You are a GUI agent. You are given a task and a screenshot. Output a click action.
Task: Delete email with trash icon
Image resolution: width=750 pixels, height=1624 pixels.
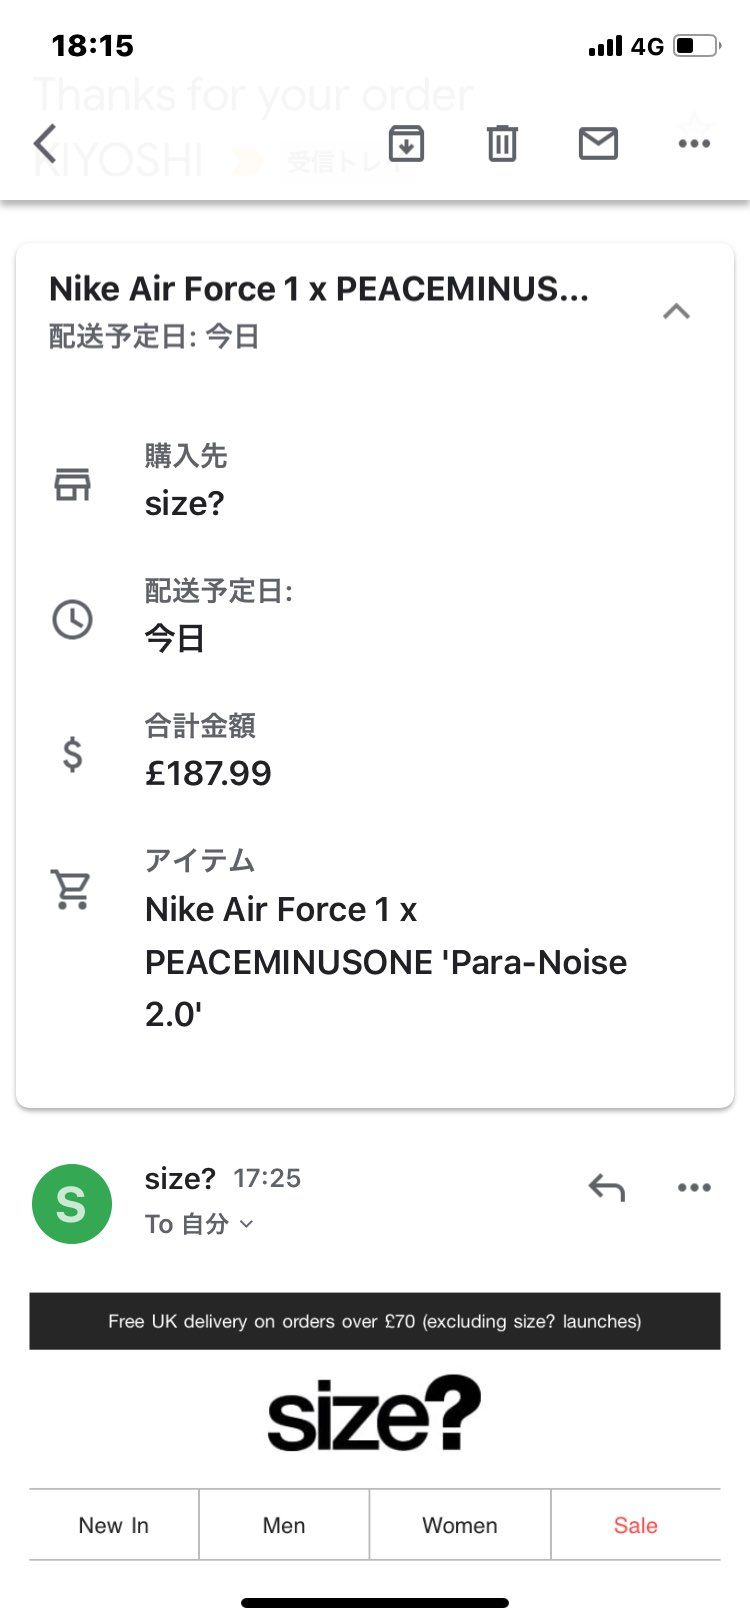coord(502,144)
